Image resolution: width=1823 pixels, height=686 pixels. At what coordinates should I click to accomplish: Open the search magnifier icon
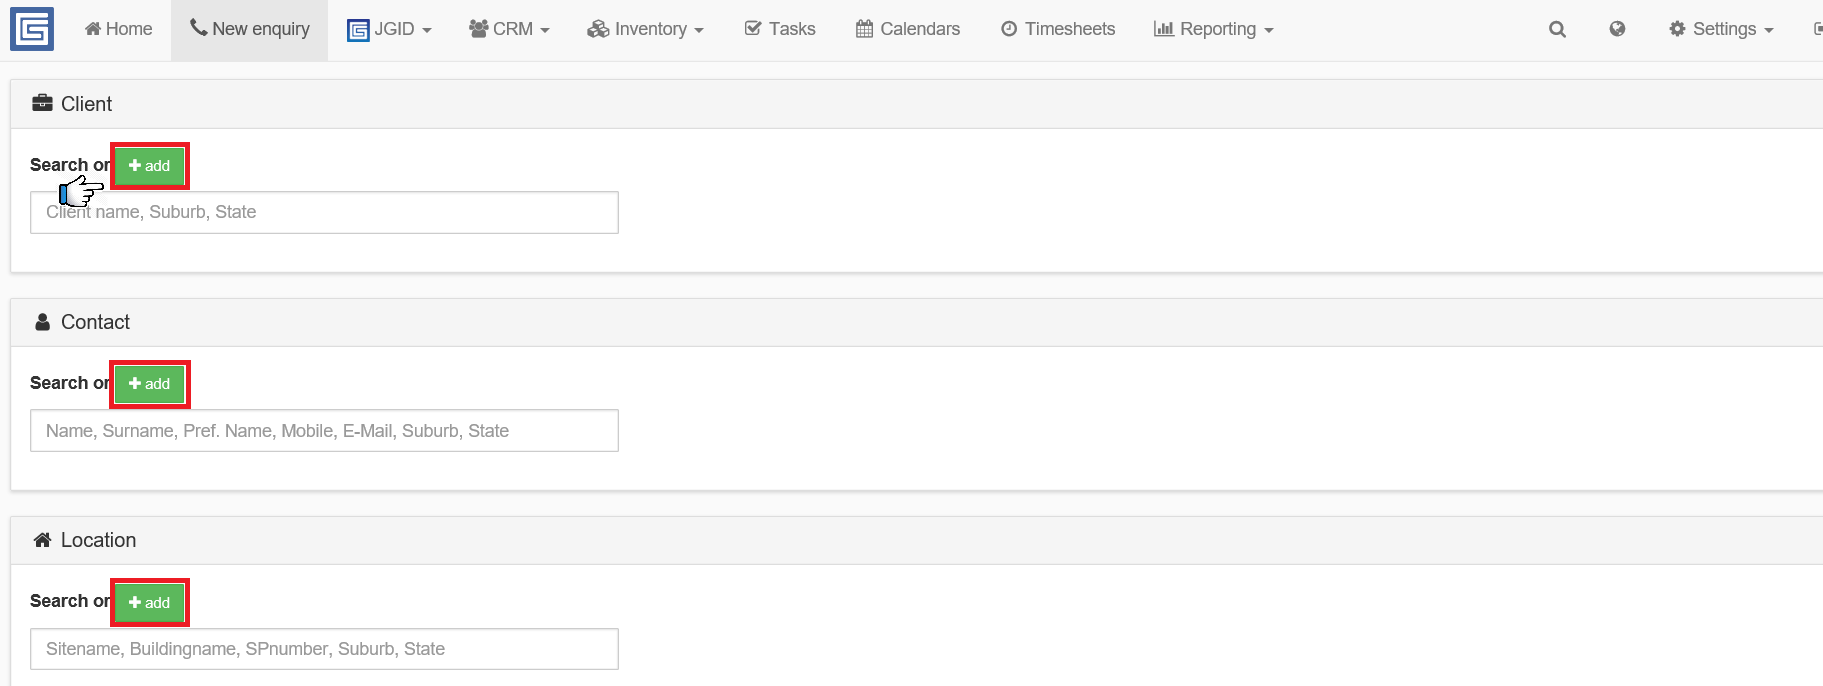click(1557, 30)
